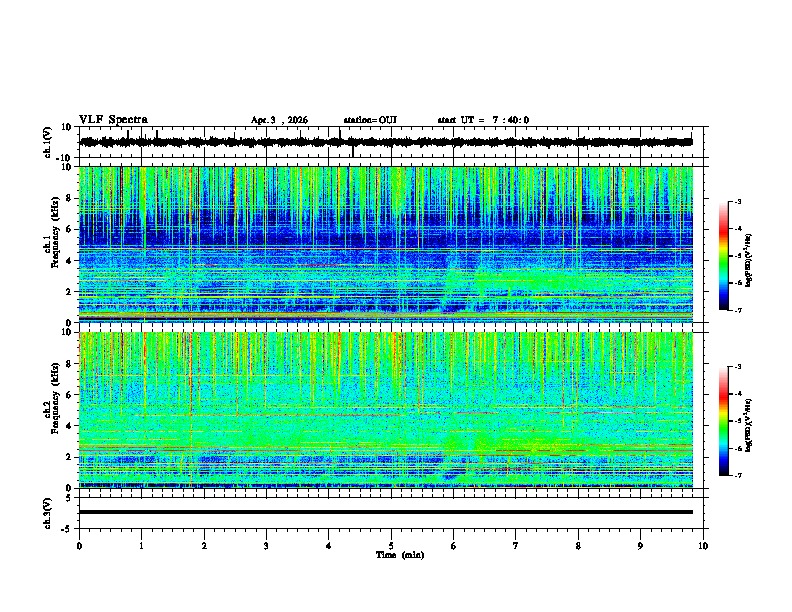Click the "station=OUI" header label
This screenshot has width=792, height=612.
pyautogui.click(x=370, y=120)
